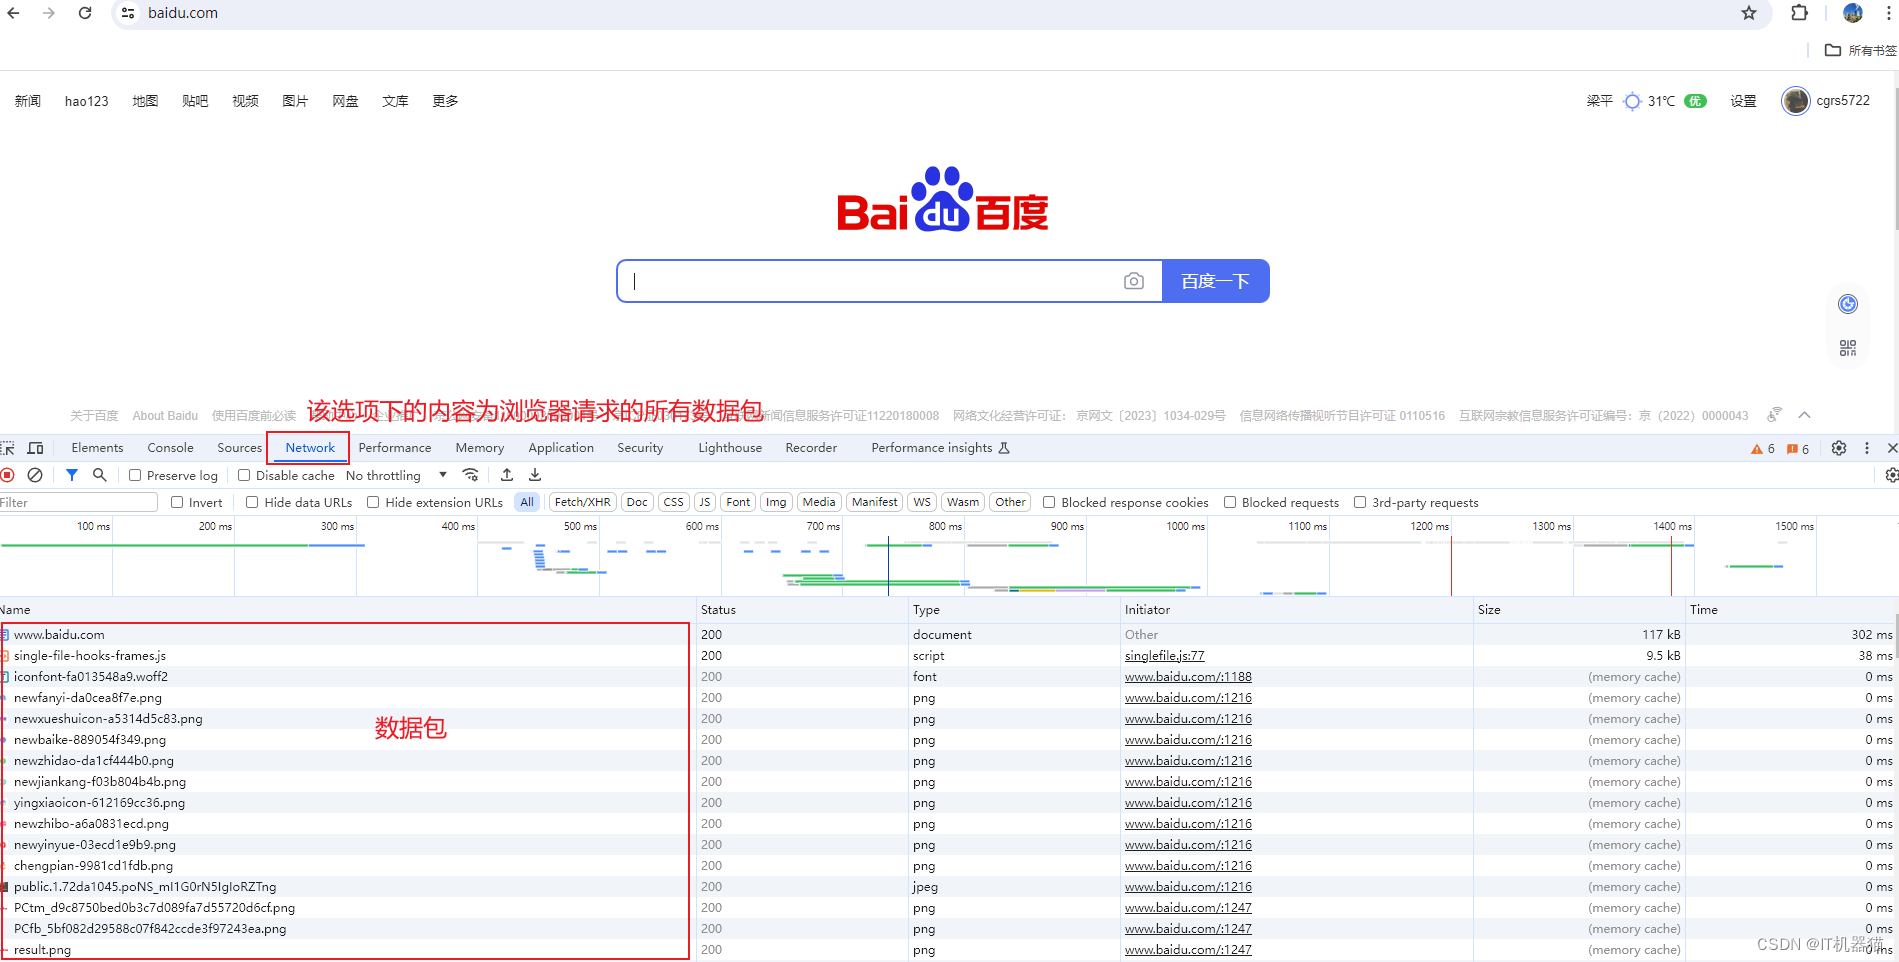Screen dimensions: 1899x962
Task: Collapse footer with up chevron
Action: pyautogui.click(x=1805, y=415)
